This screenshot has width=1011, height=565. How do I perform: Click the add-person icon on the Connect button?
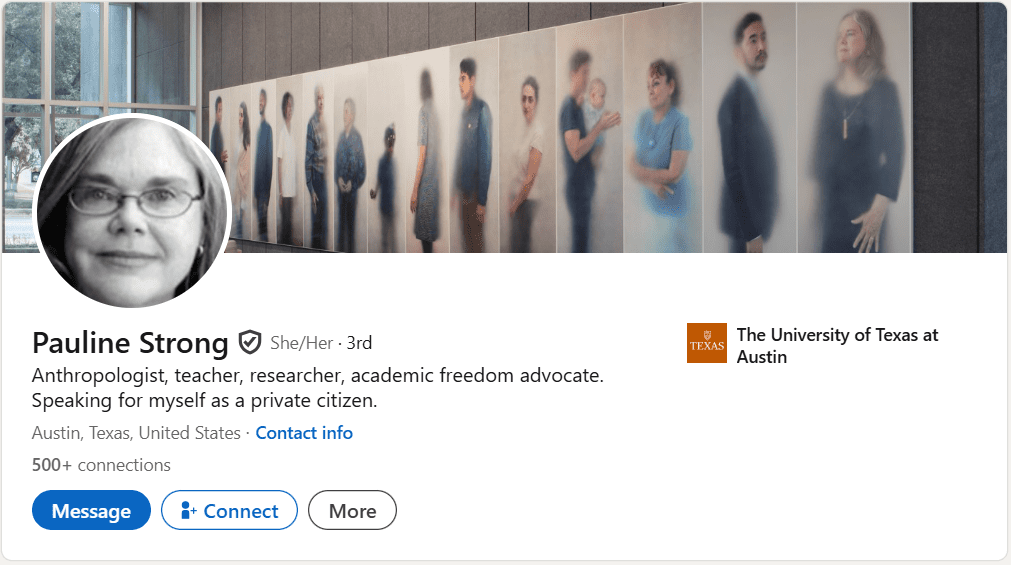pos(188,511)
